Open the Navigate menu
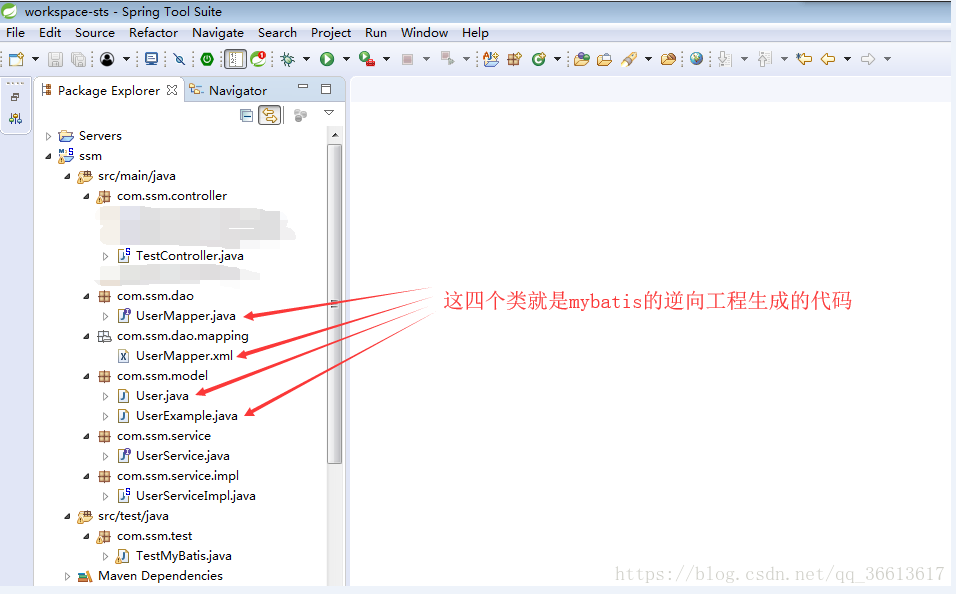 218,33
